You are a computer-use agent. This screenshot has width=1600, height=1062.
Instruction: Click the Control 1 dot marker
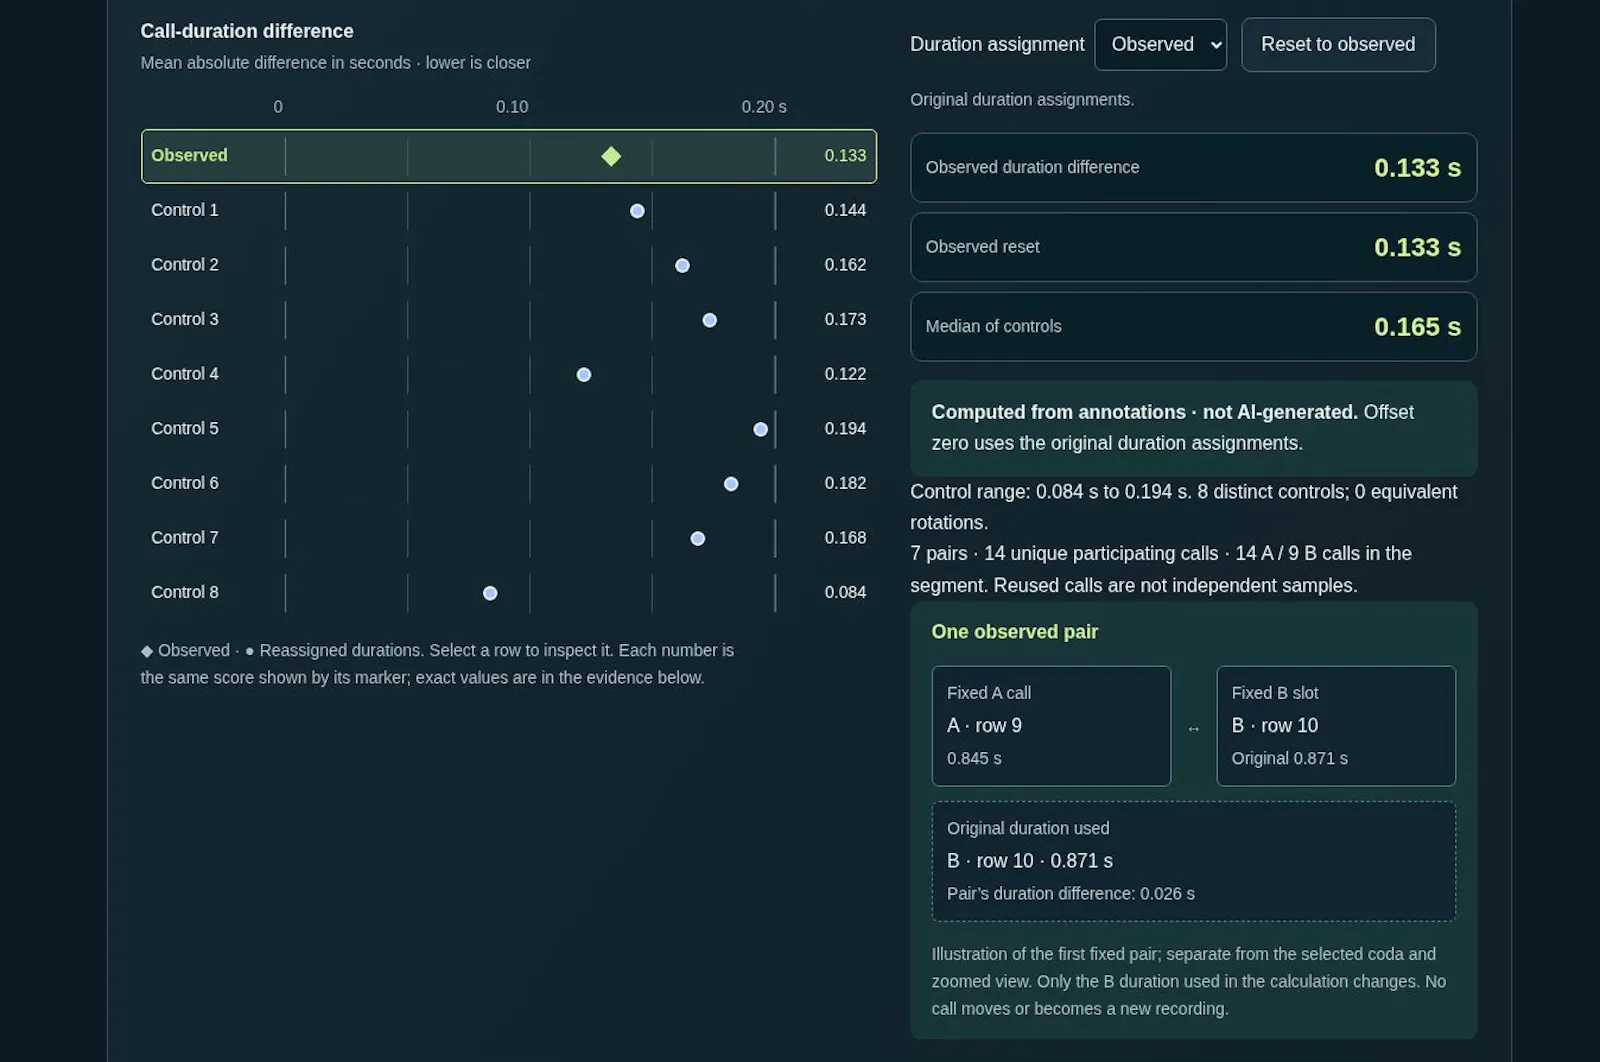coord(637,211)
